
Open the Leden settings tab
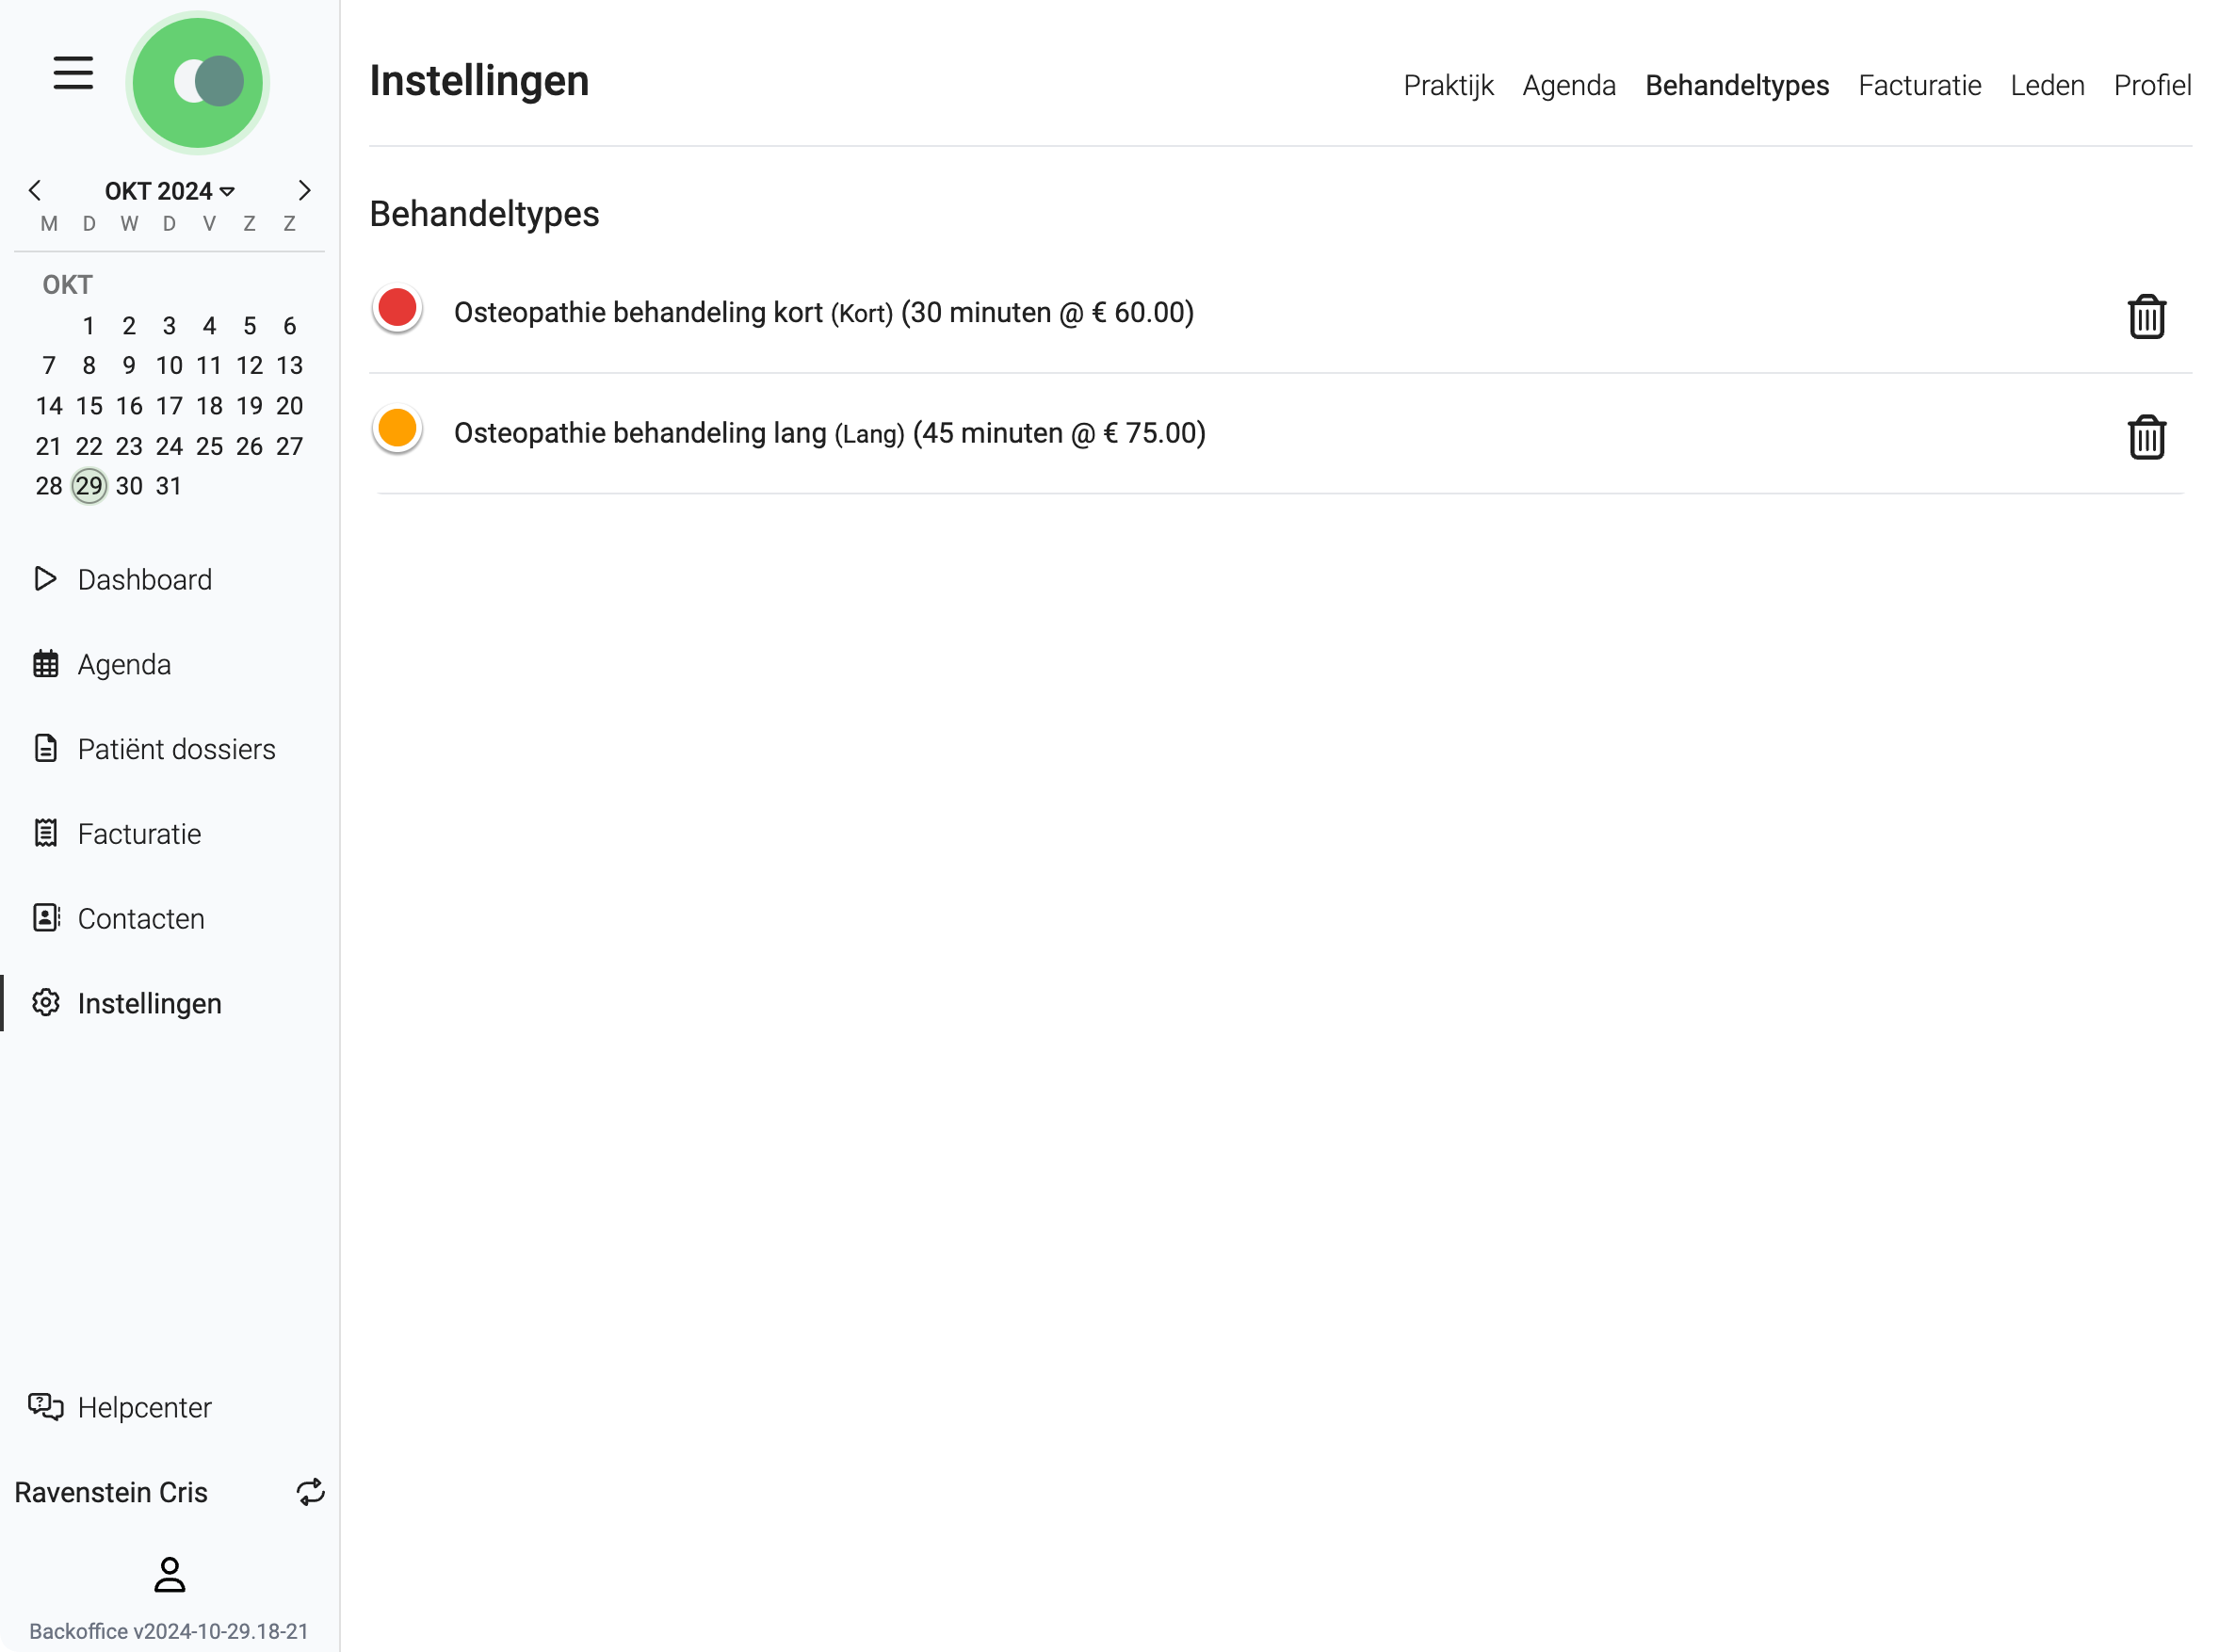pos(2046,85)
